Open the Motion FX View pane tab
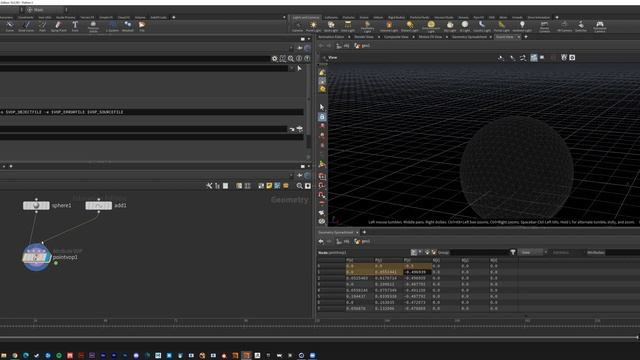 pos(430,37)
